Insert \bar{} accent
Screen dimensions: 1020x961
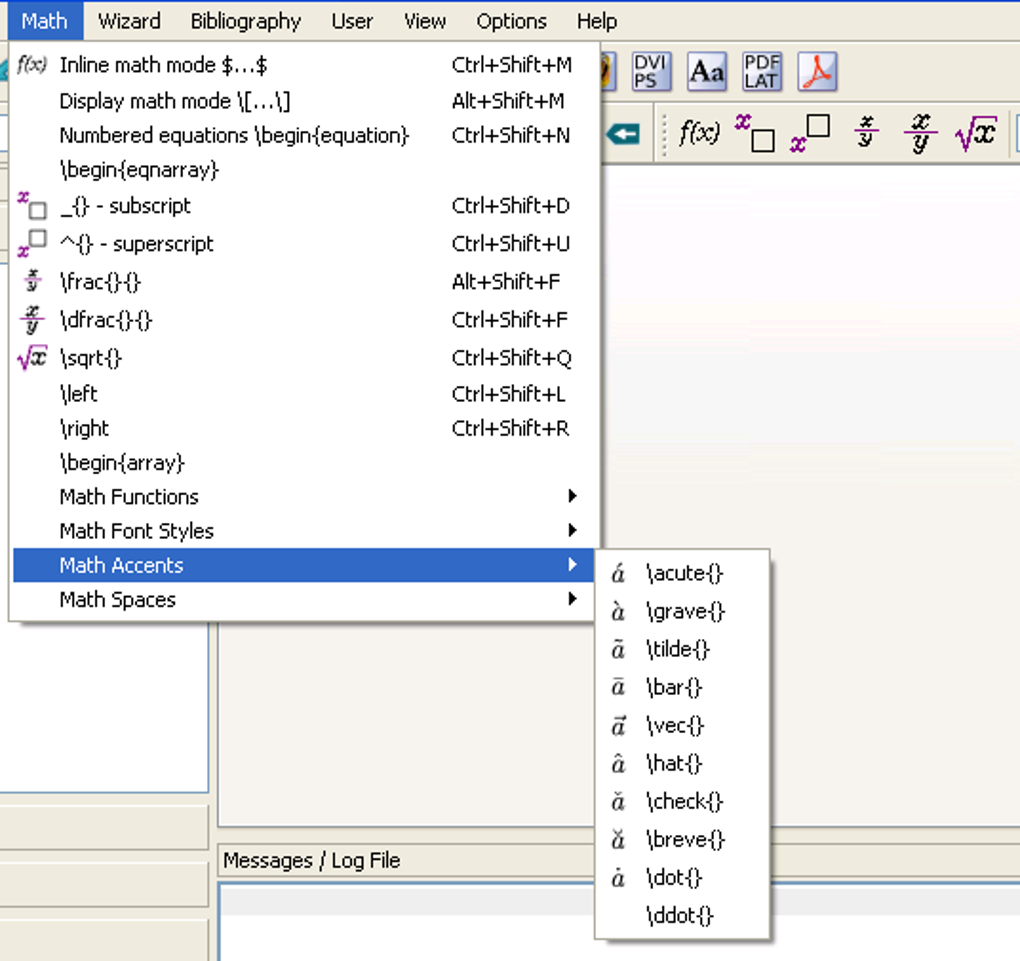click(x=682, y=687)
